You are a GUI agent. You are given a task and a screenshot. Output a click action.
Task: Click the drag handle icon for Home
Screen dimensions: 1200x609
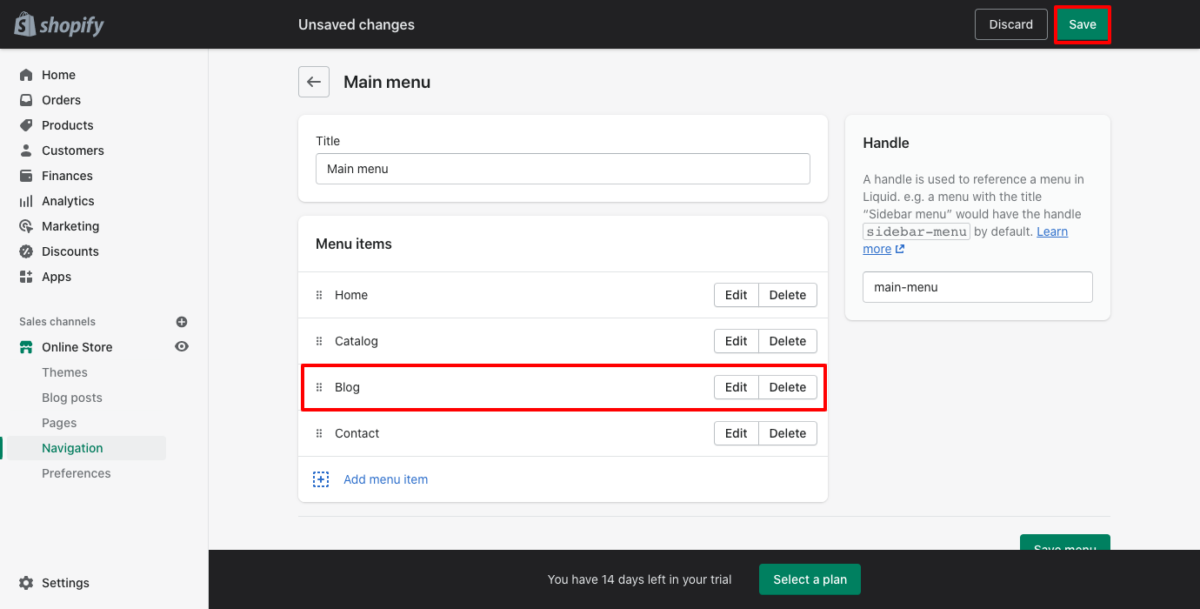tap(319, 295)
